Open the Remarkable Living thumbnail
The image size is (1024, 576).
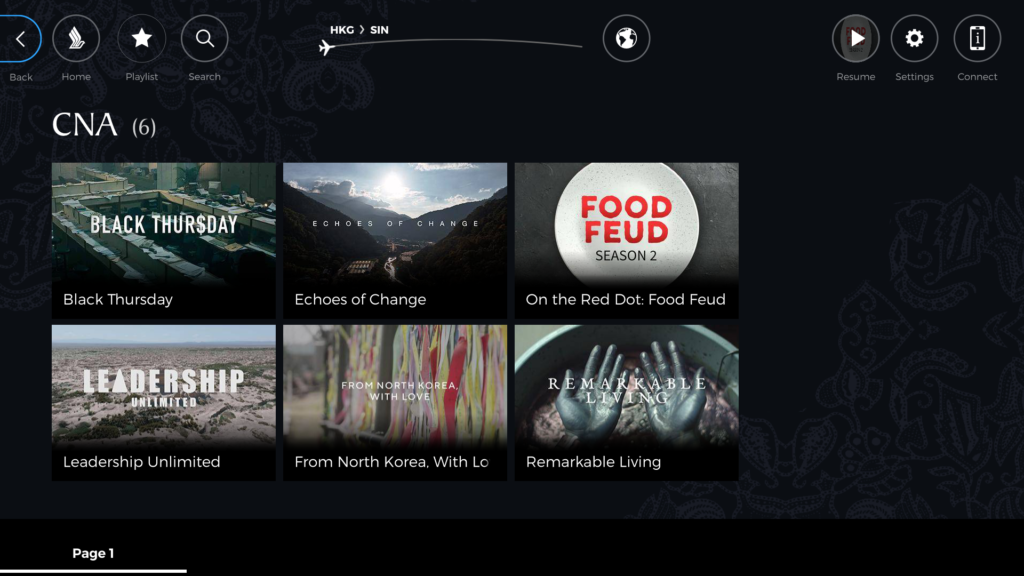tap(626, 385)
